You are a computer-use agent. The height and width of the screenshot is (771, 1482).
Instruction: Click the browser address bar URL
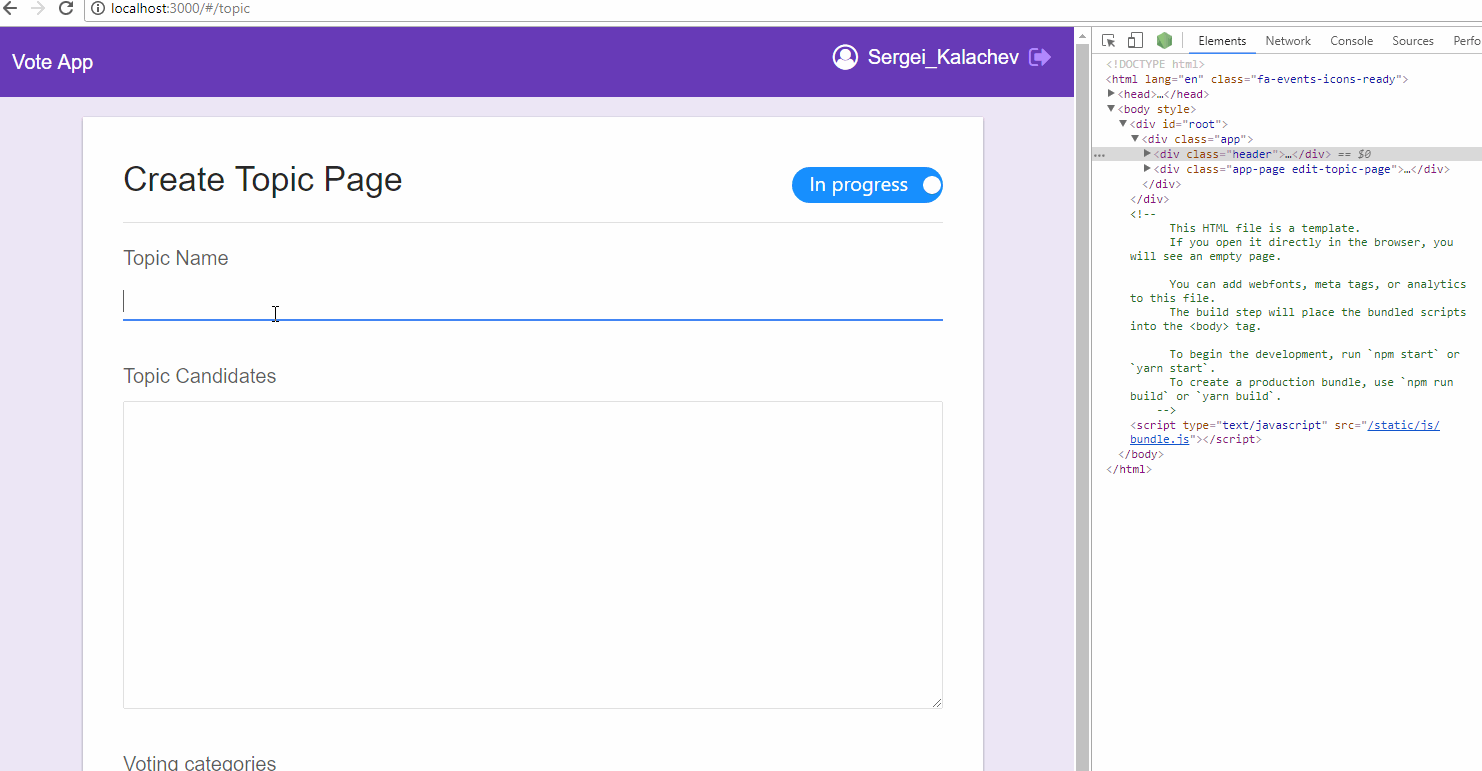click(x=180, y=8)
